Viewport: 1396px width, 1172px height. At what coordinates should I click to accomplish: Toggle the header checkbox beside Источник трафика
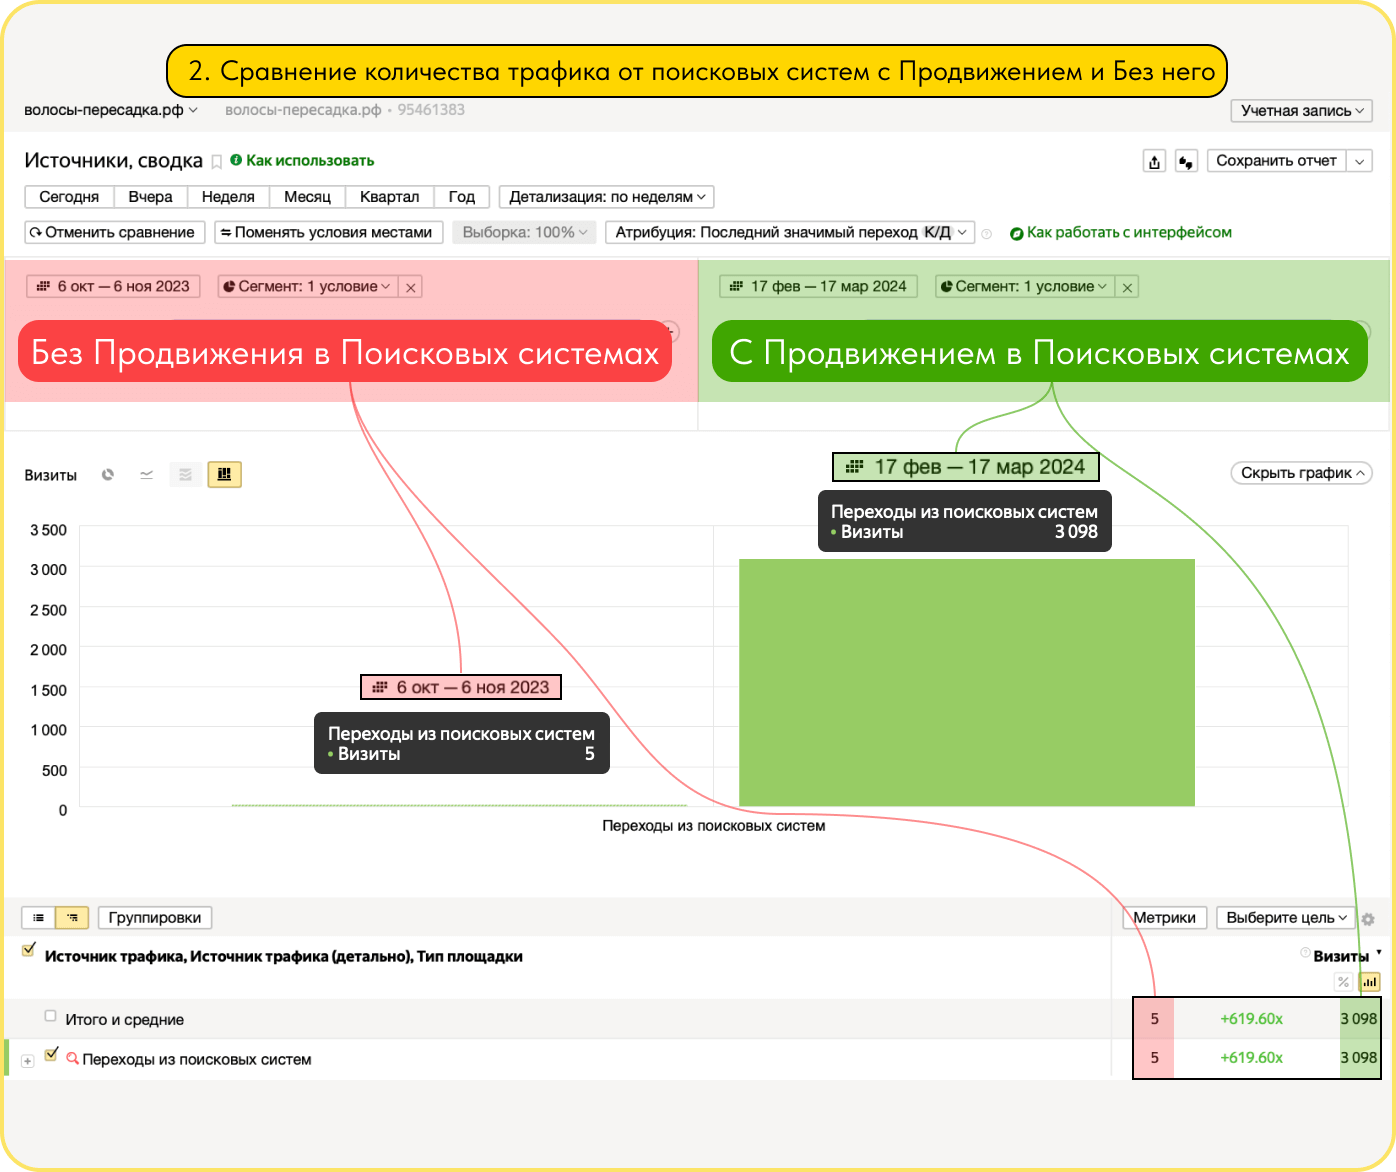[29, 950]
